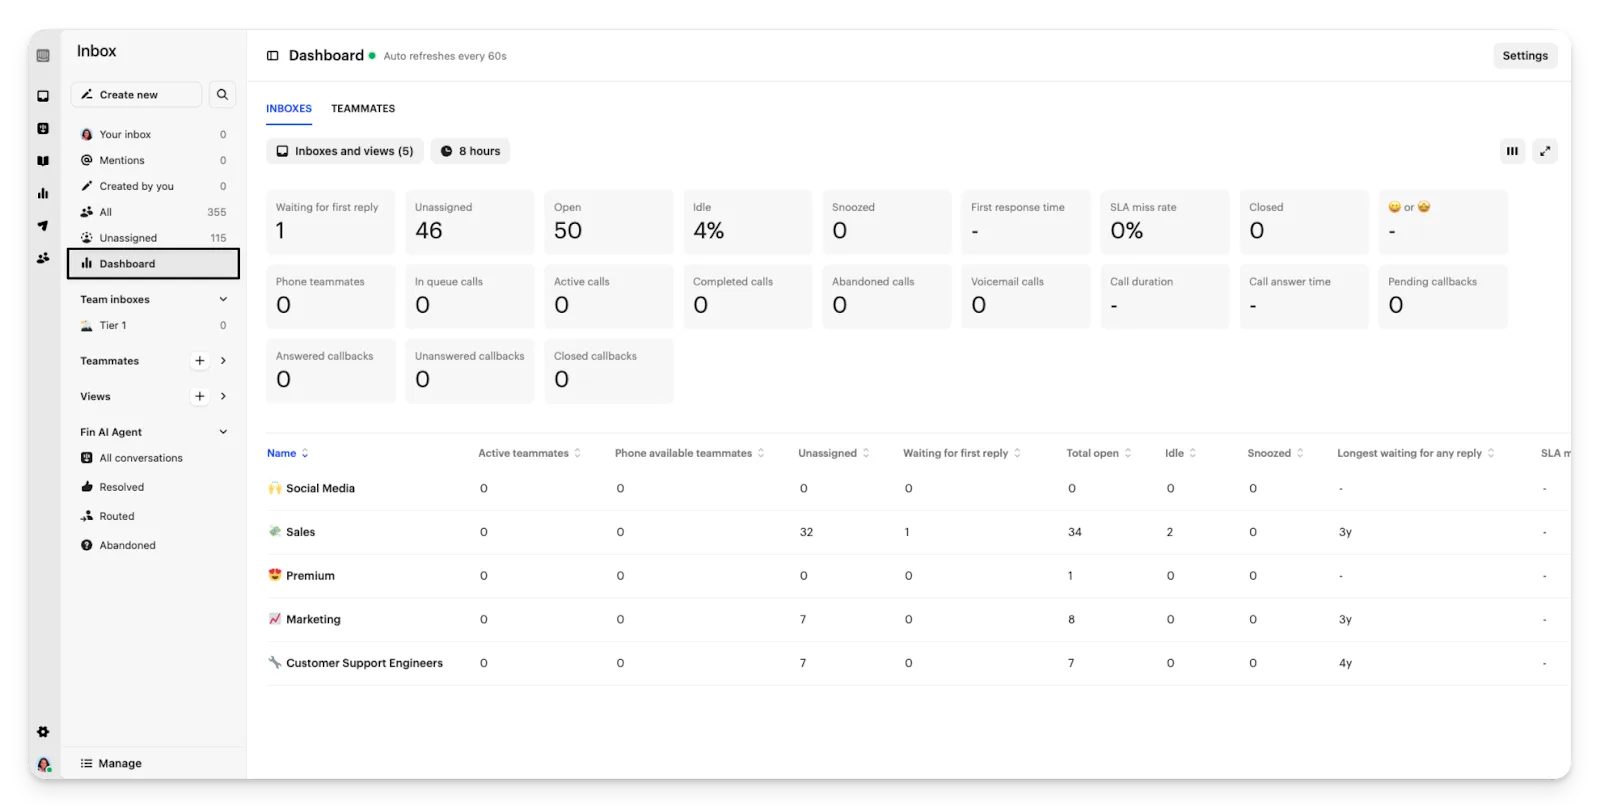Viewport: 1600px width, 808px height.
Task: Open Inboxes and views (5) filter
Action: click(345, 151)
